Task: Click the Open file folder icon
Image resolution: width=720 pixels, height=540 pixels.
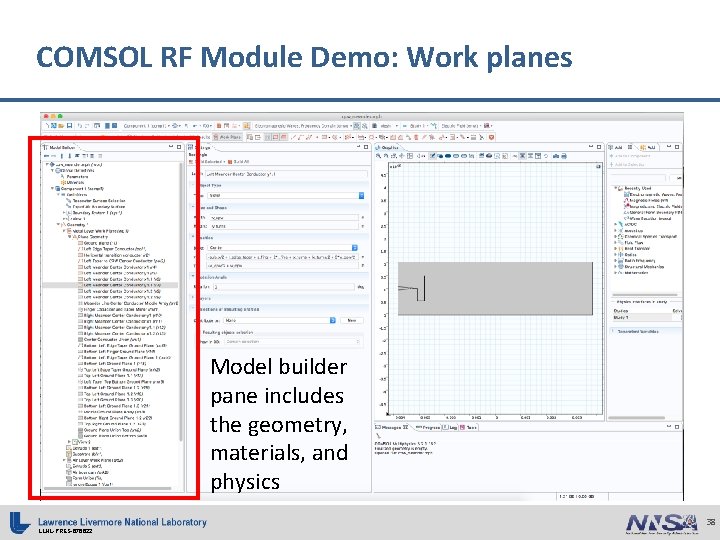Action: coord(61,125)
